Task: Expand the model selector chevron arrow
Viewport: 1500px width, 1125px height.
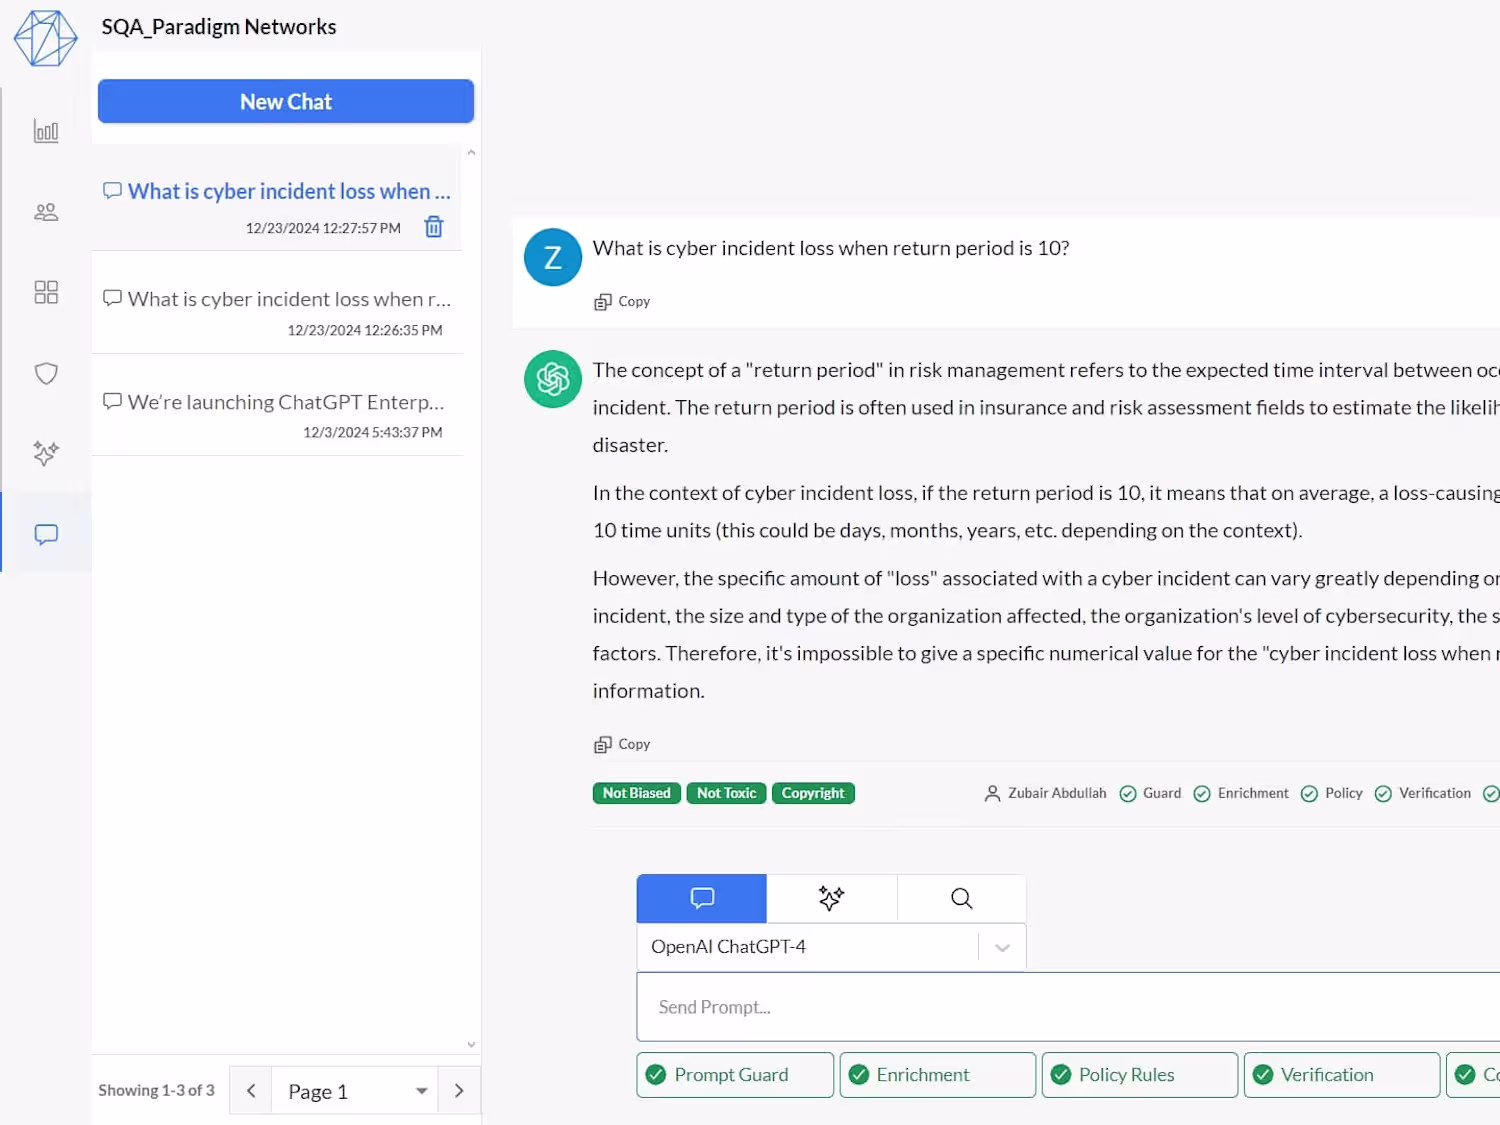Action: 1002,947
